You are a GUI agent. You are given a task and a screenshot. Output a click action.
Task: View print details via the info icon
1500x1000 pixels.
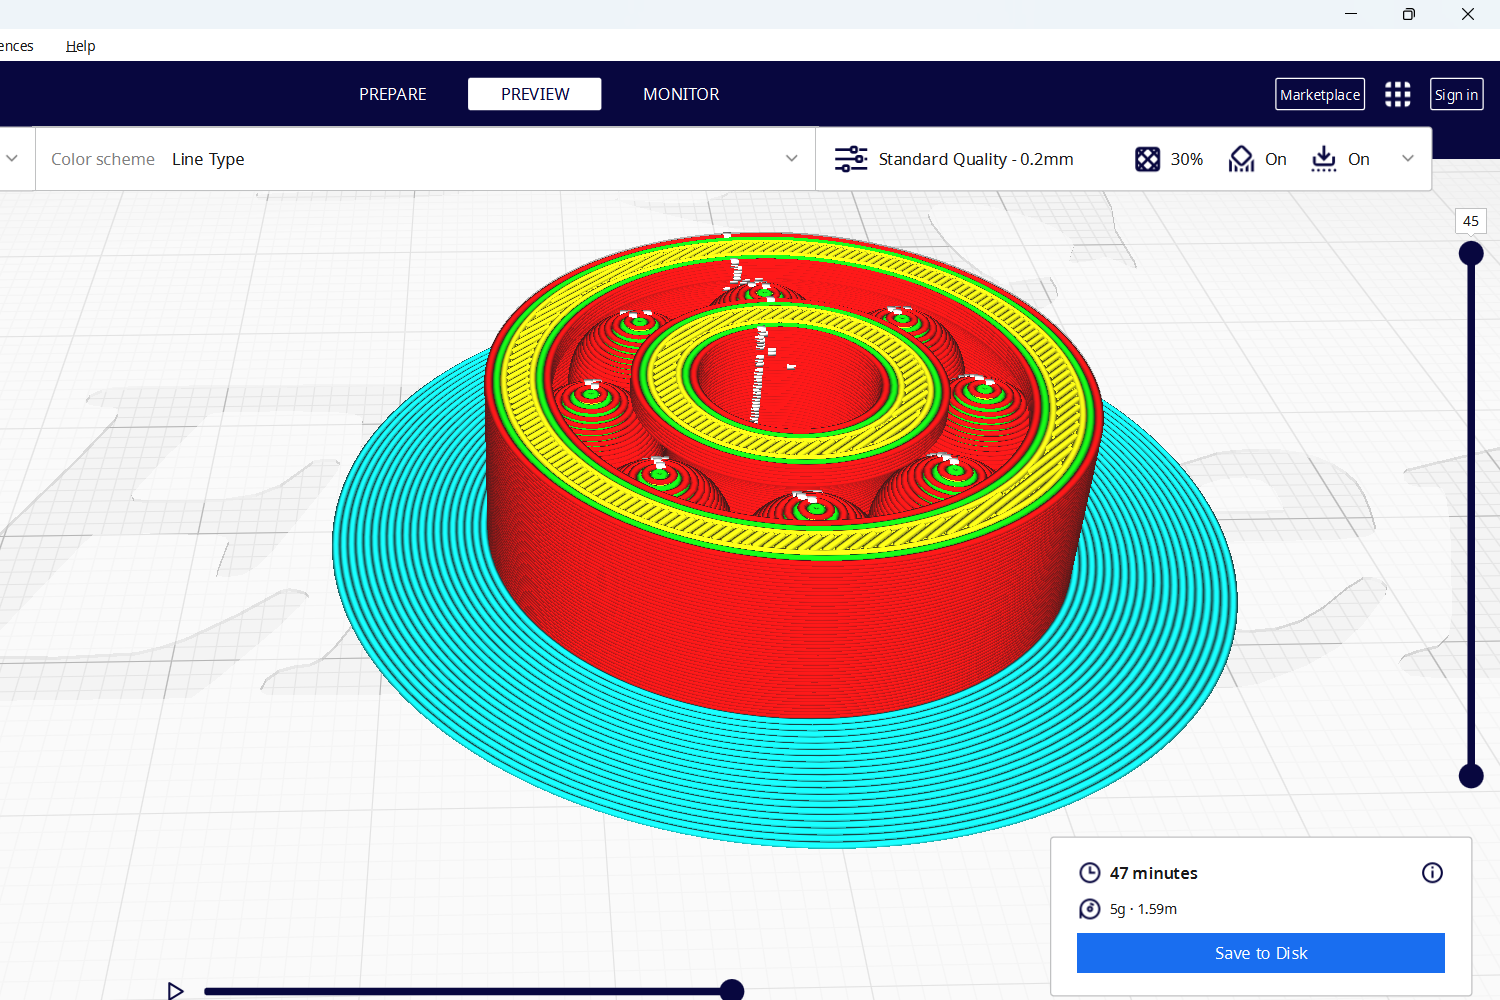pyautogui.click(x=1432, y=872)
